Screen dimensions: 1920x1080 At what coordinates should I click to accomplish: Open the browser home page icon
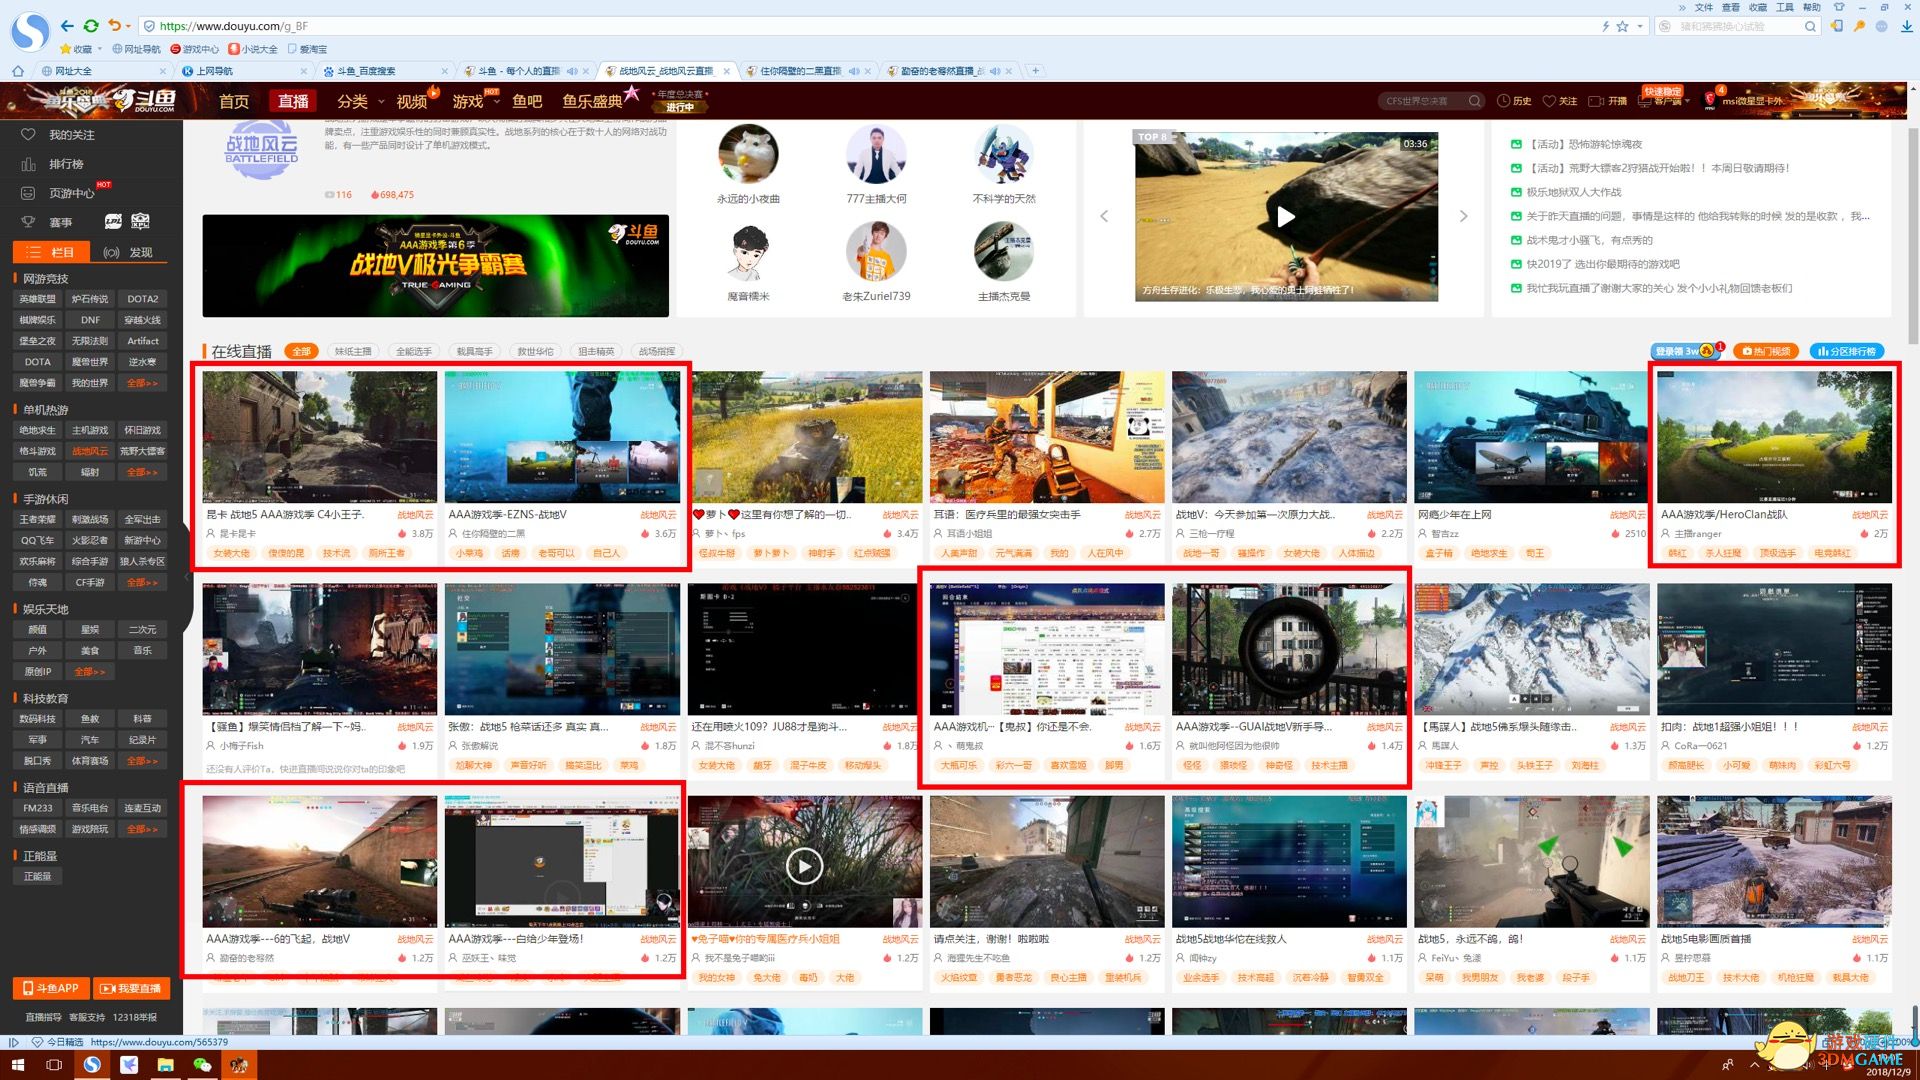(x=17, y=71)
